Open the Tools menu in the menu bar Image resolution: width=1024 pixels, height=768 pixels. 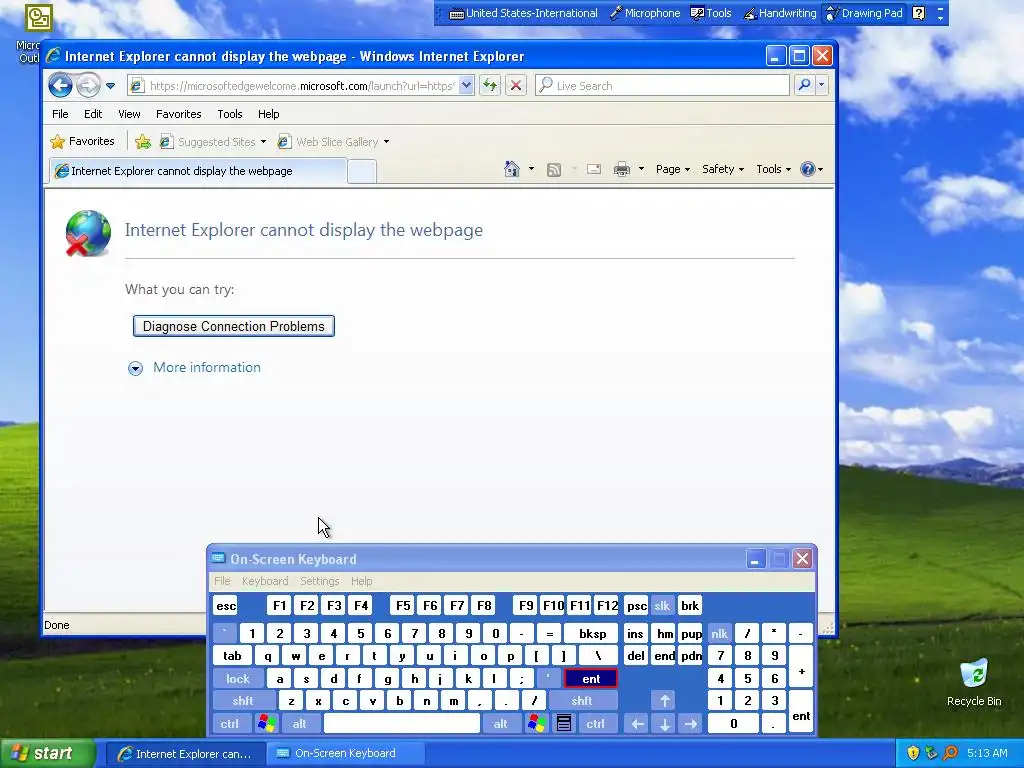(x=230, y=114)
